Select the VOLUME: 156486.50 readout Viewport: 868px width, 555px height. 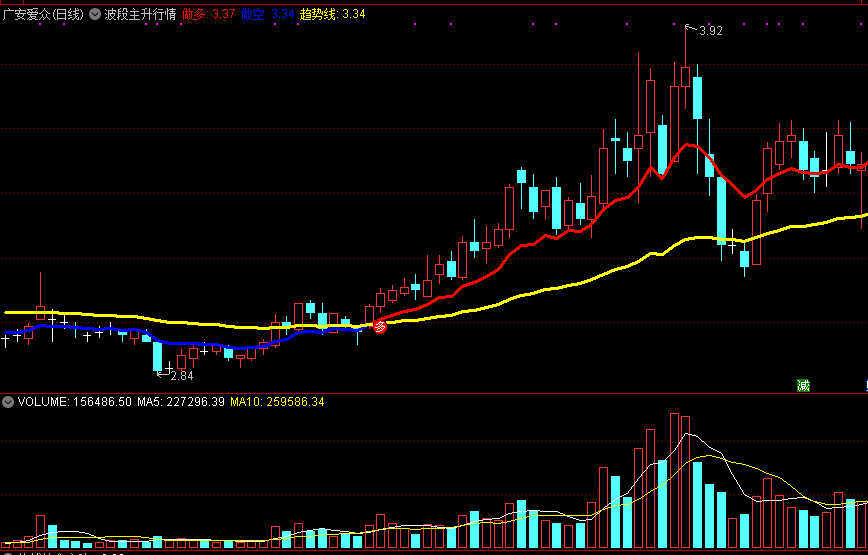click(x=75, y=402)
